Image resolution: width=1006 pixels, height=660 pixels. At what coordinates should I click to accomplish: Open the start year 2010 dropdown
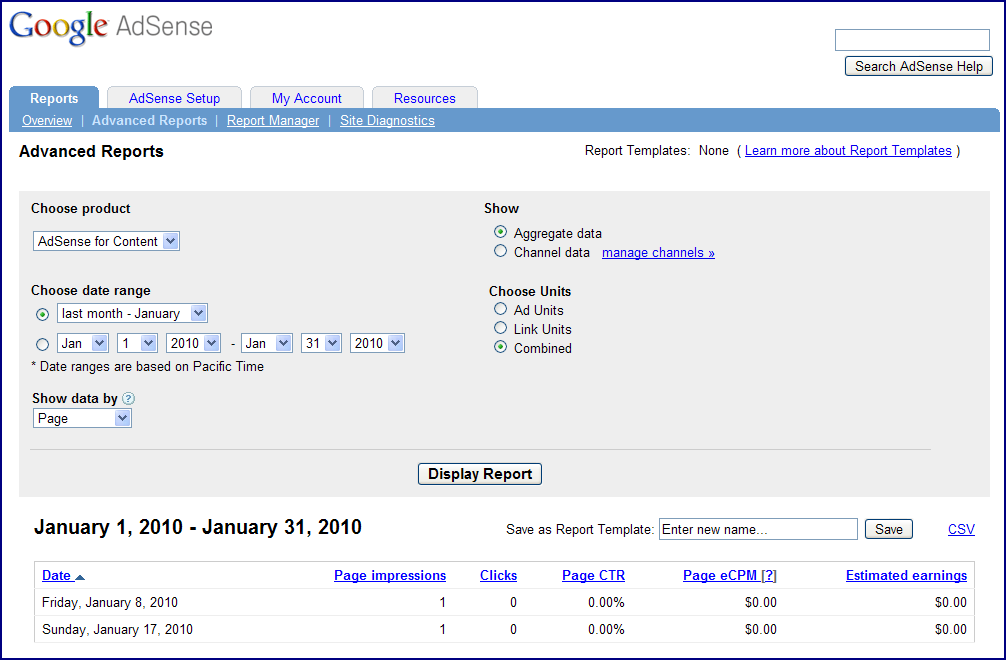tap(193, 343)
